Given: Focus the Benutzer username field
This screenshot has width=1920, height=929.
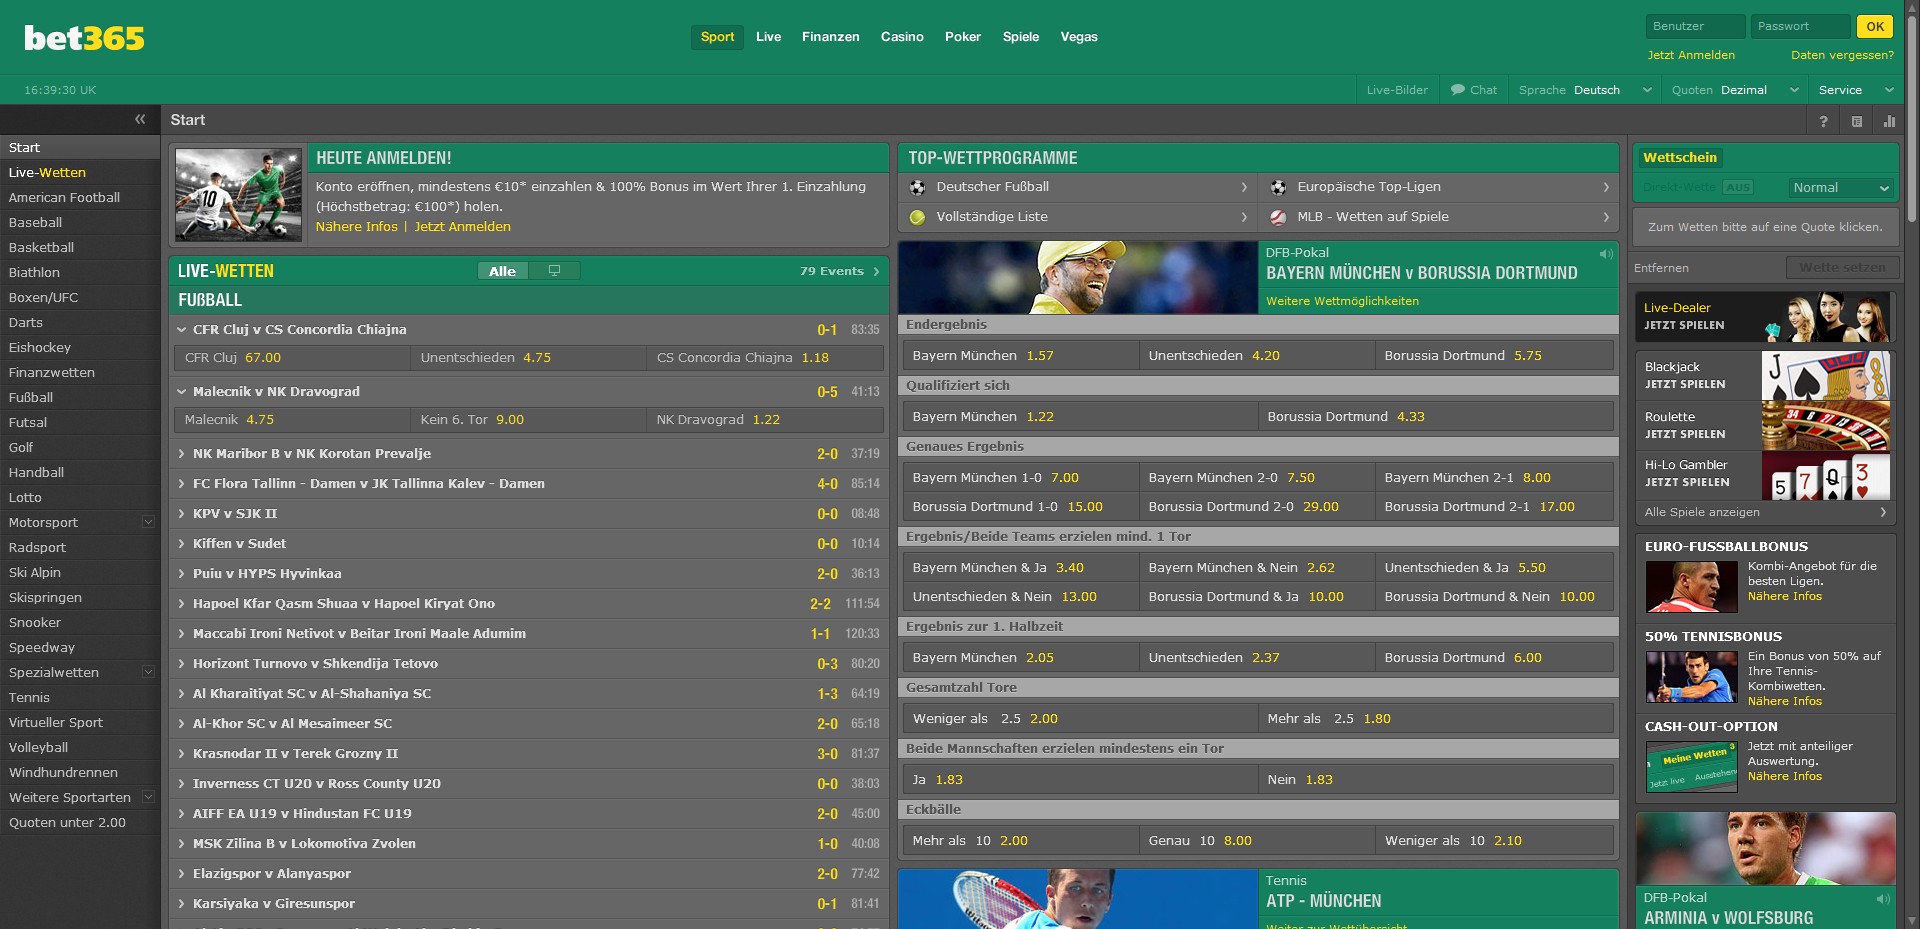Looking at the screenshot, I should point(1695,27).
